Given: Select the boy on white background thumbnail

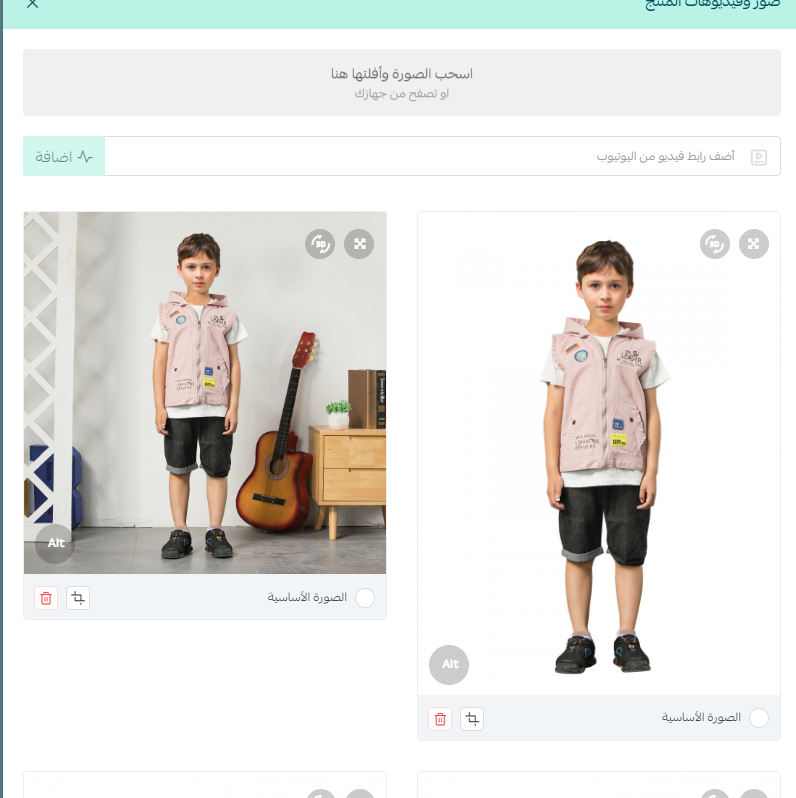Looking at the screenshot, I should (x=599, y=453).
